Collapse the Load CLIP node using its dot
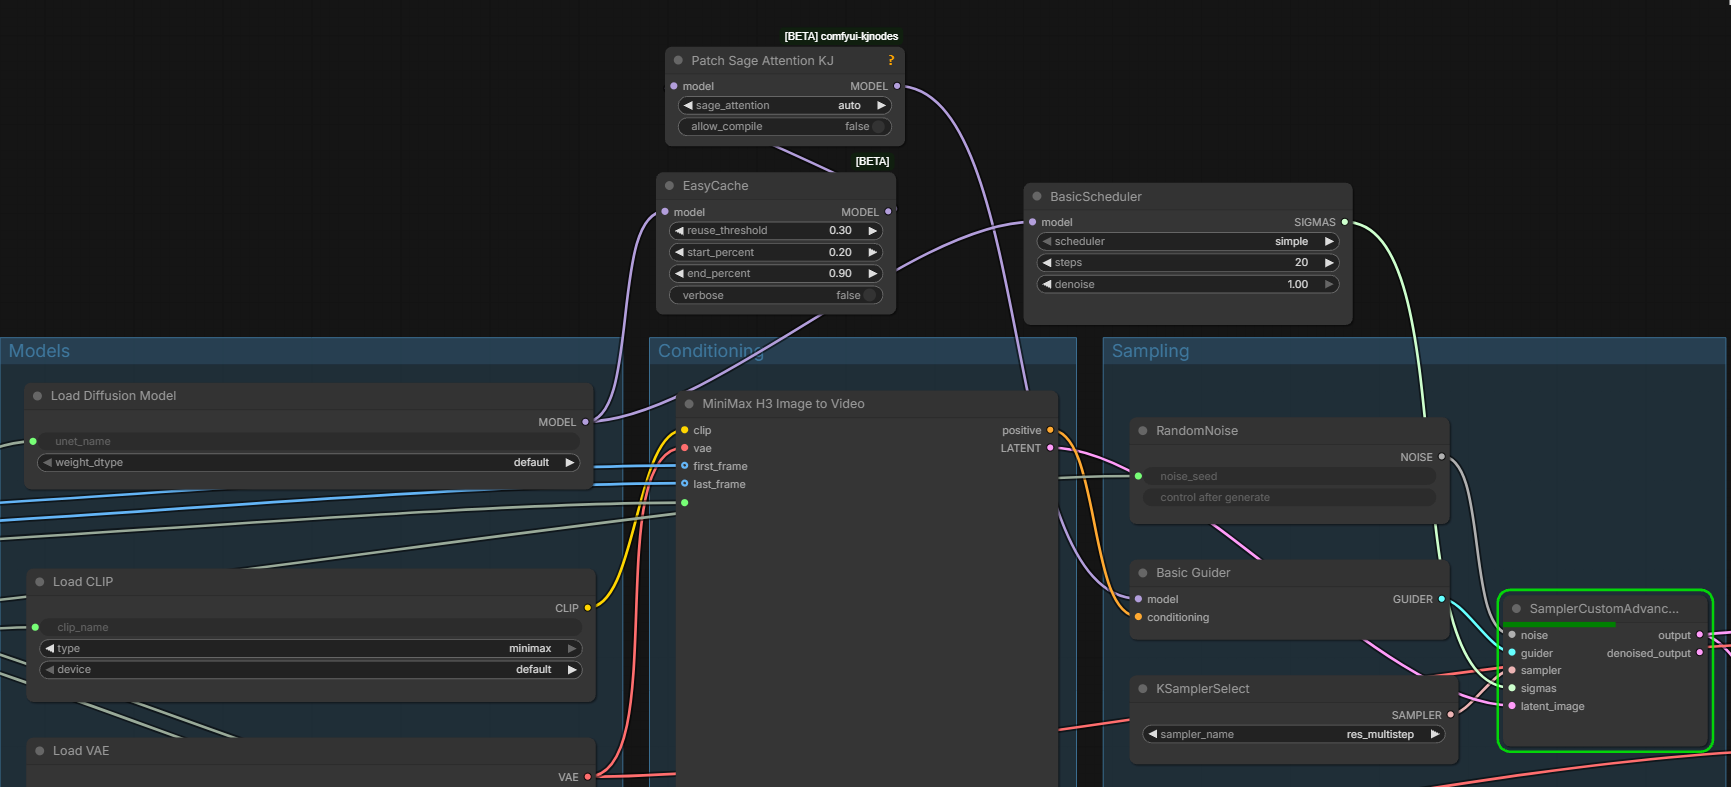This screenshot has width=1731, height=787. coord(40,582)
